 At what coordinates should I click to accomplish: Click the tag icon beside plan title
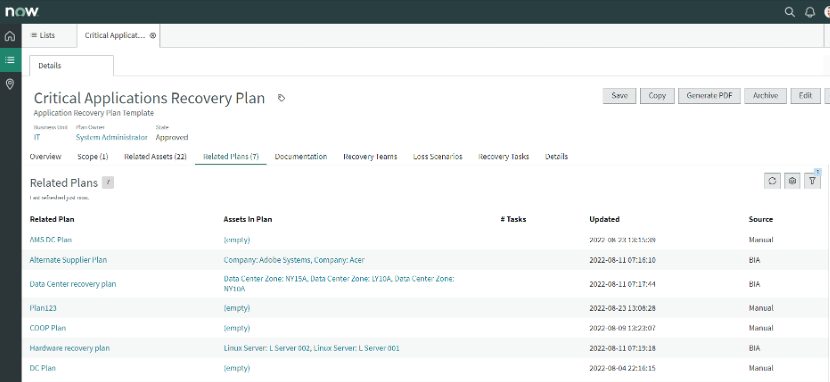tap(281, 98)
